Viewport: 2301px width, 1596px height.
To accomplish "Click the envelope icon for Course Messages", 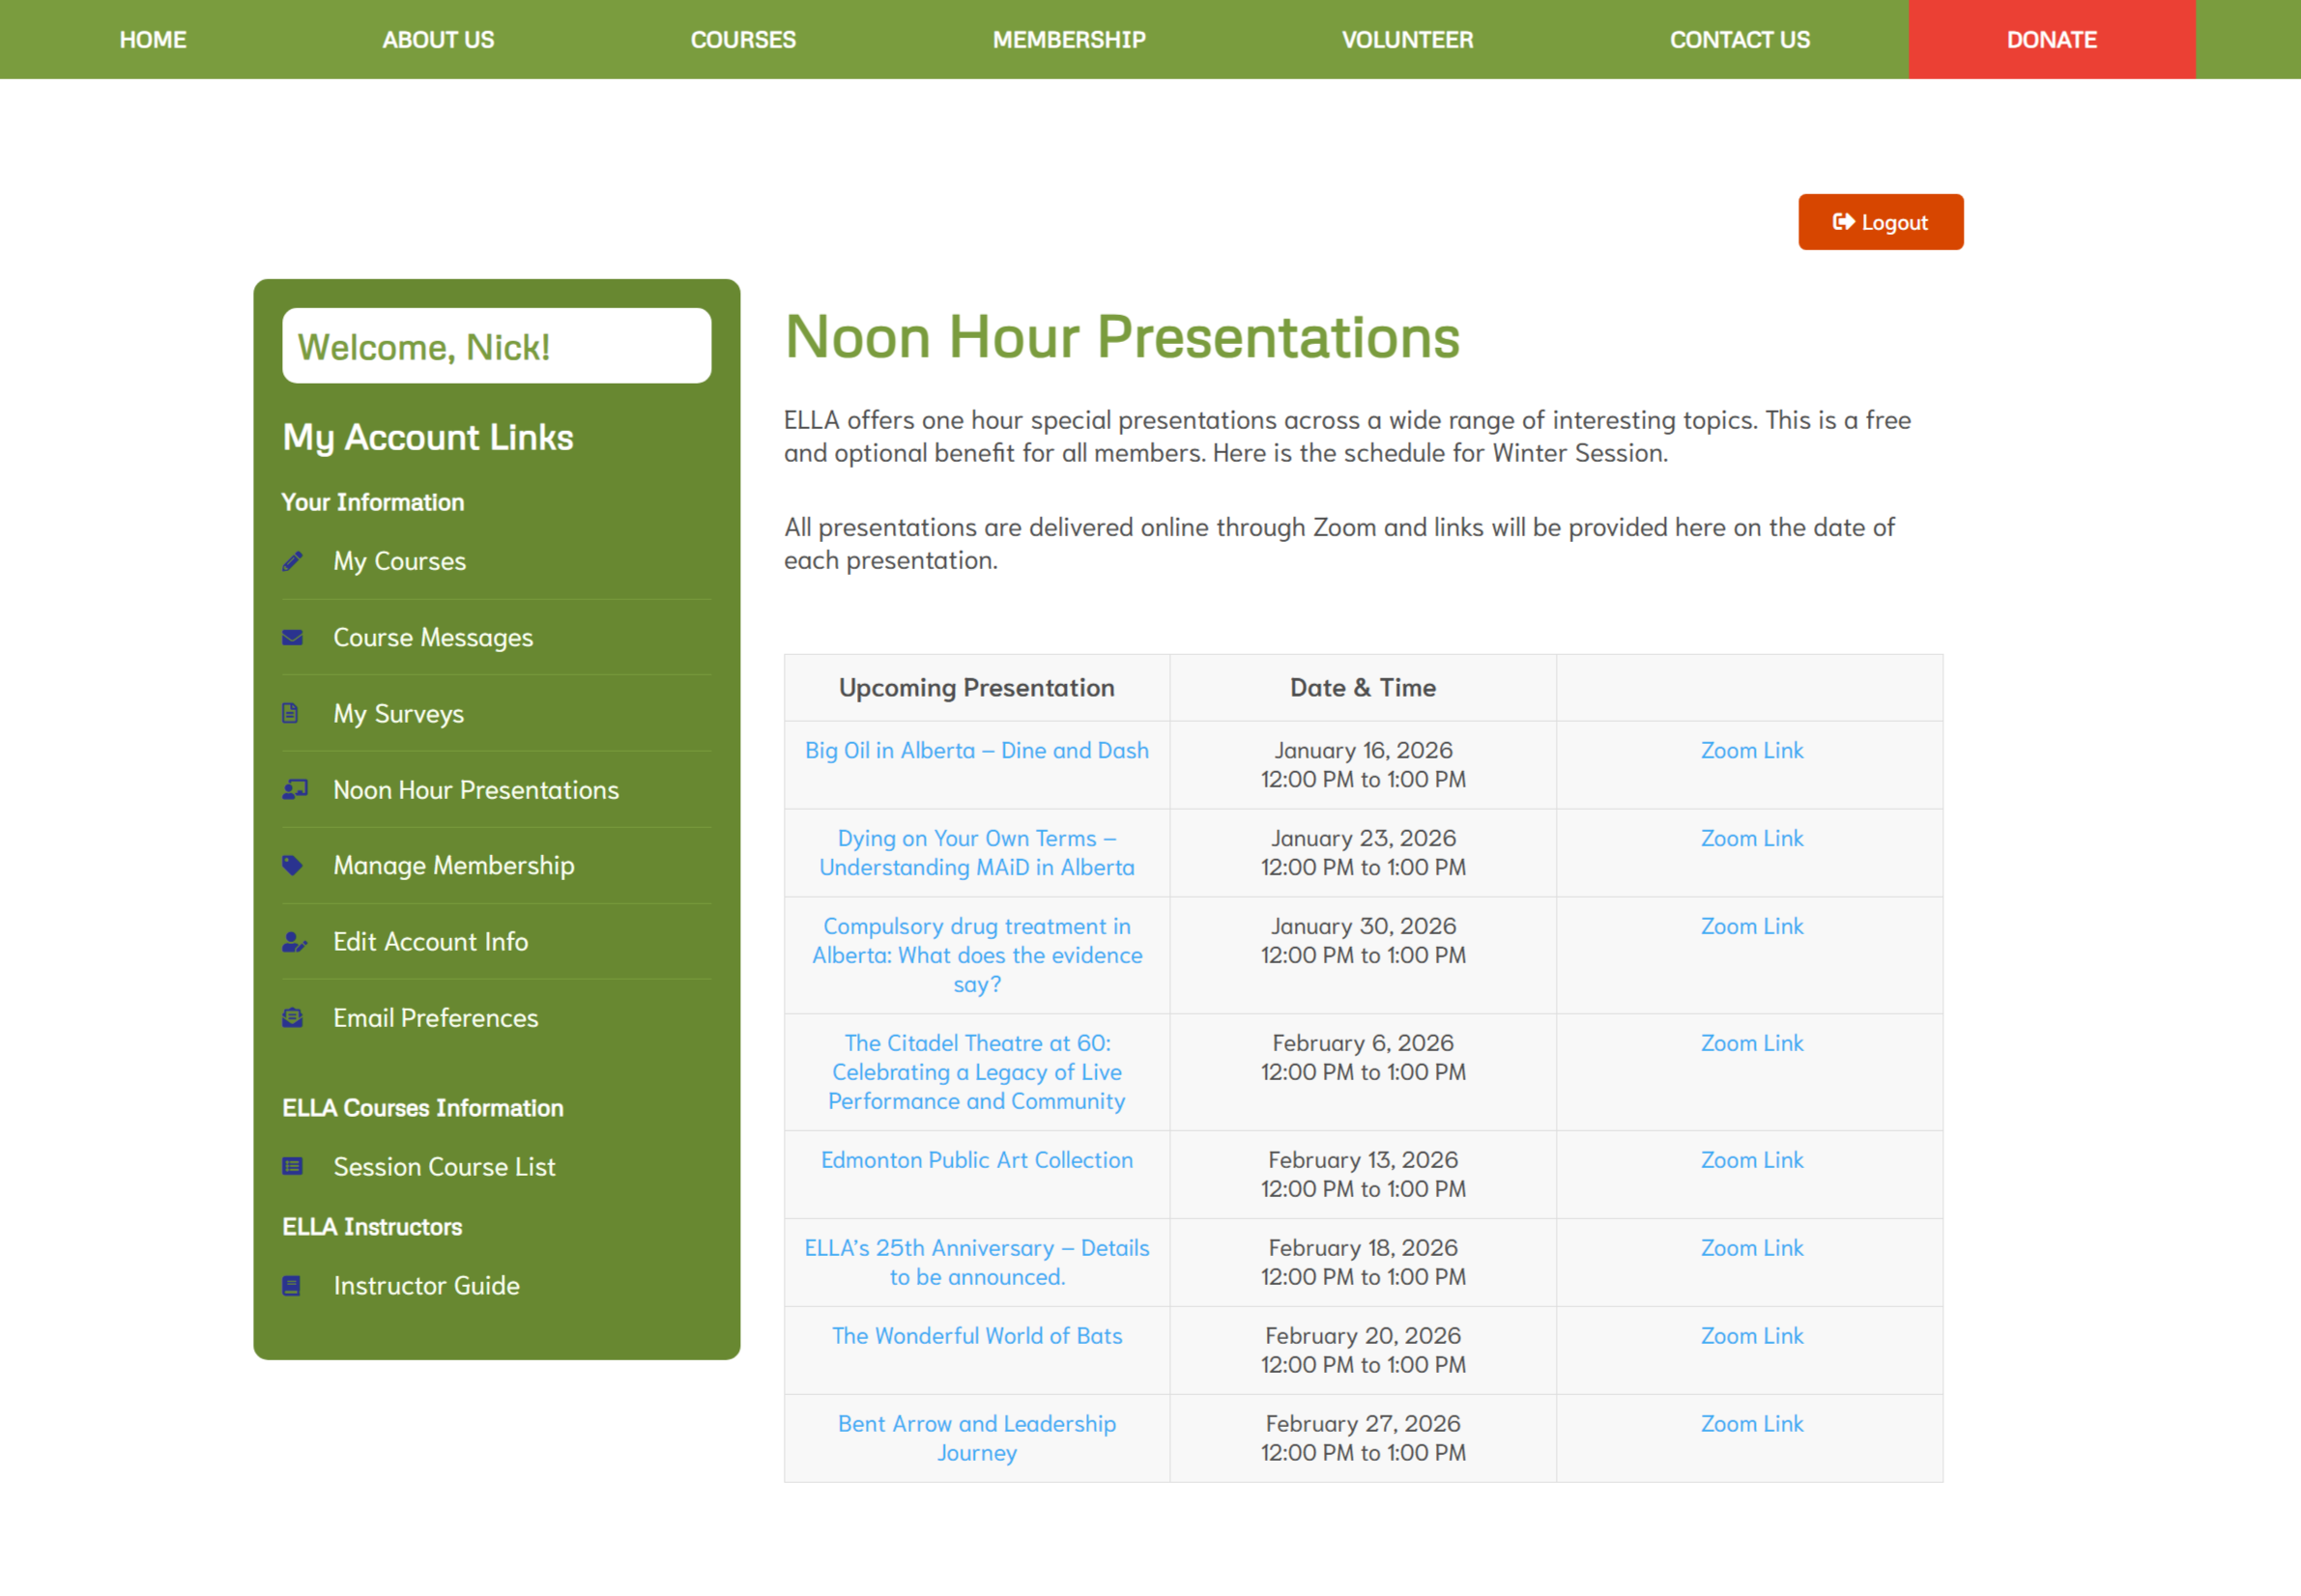I will click(292, 638).
